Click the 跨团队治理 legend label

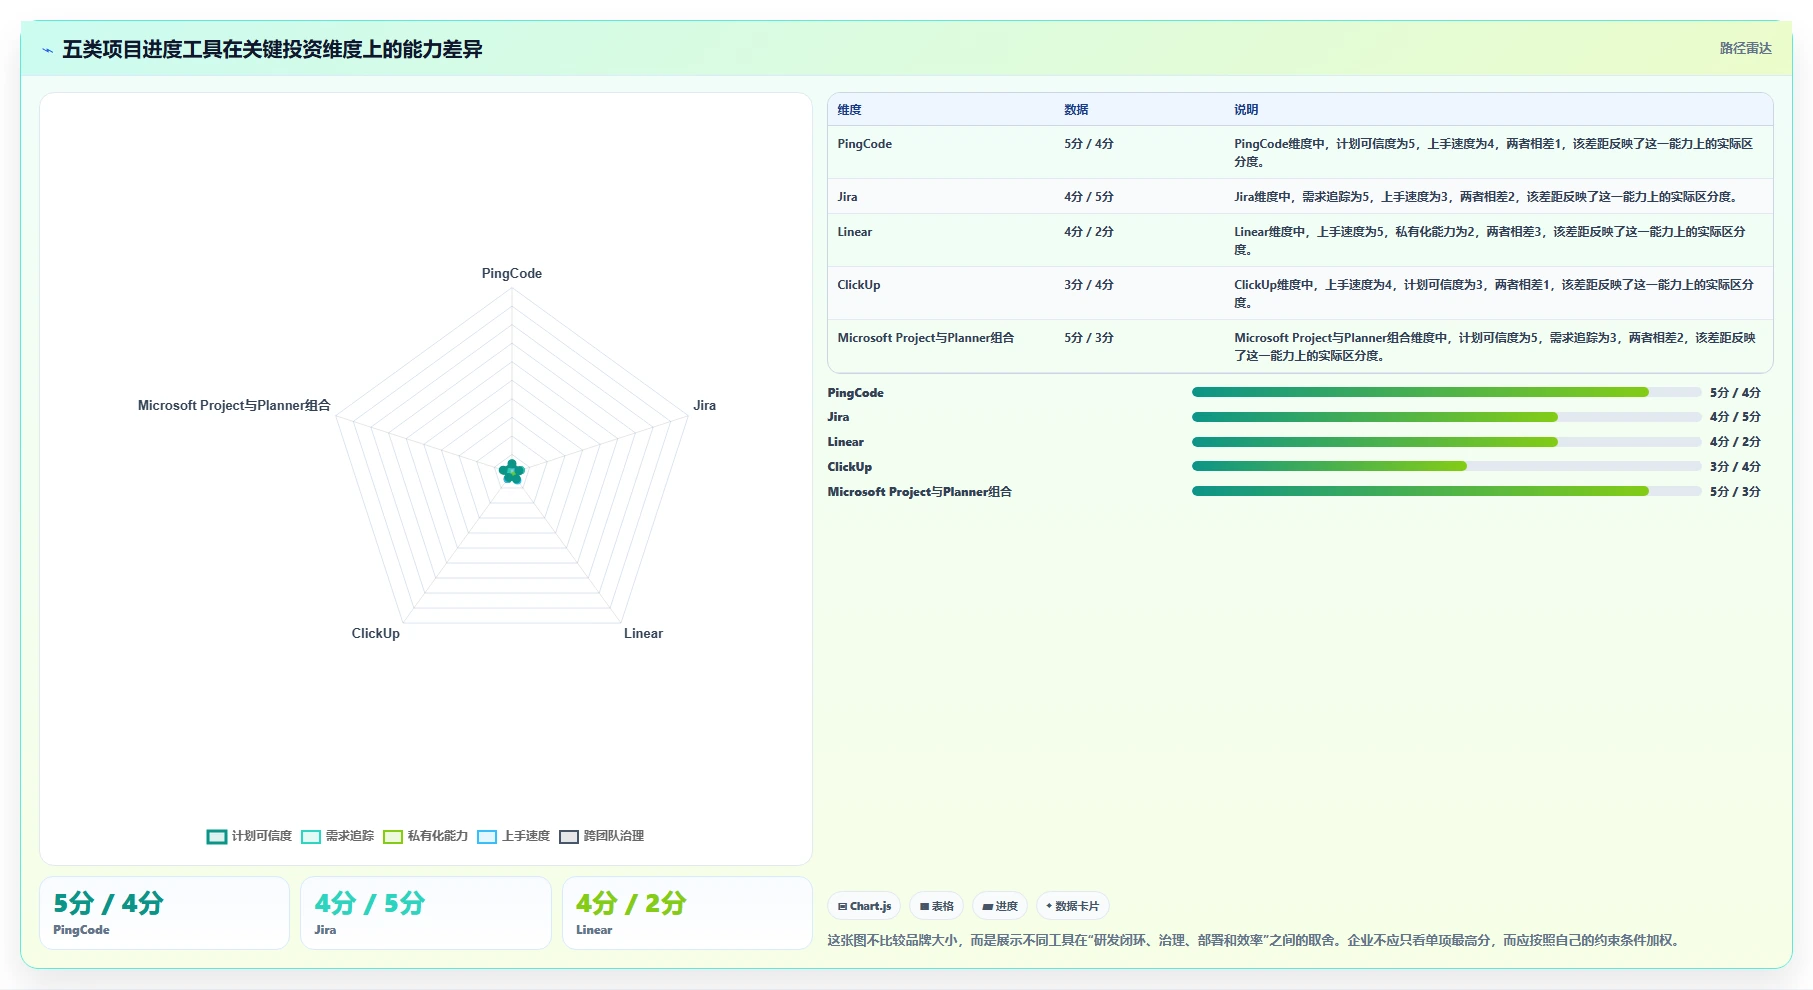[614, 836]
